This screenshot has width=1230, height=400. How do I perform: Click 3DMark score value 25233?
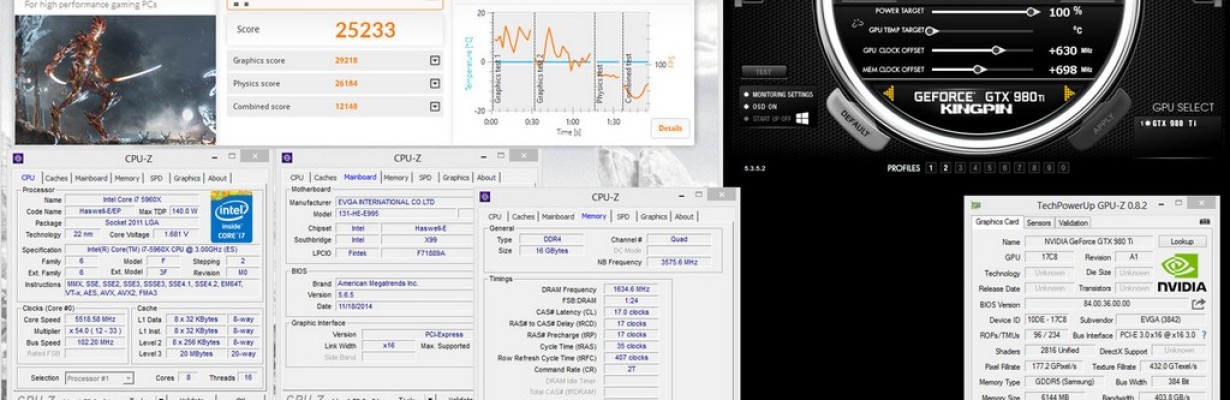[366, 30]
